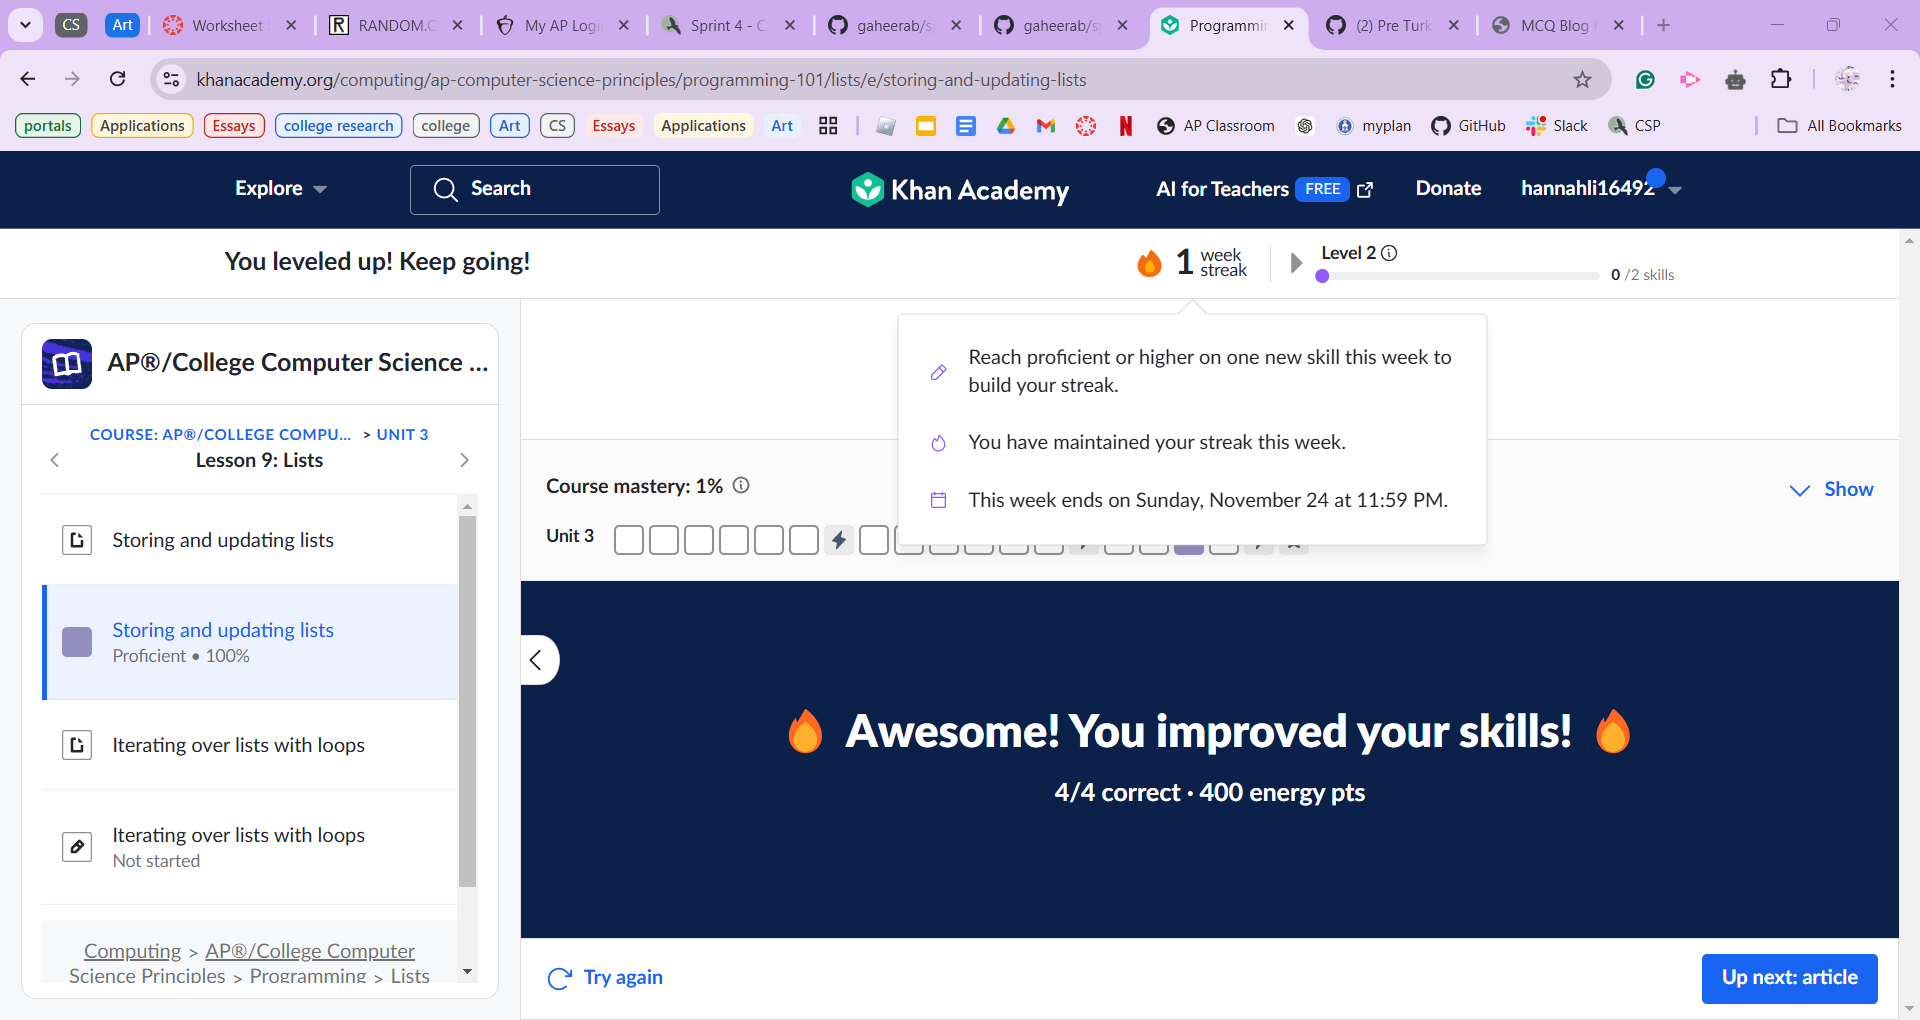The height and width of the screenshot is (1020, 1920).
Task: Open the Netflix bookmark icon
Action: (1126, 126)
